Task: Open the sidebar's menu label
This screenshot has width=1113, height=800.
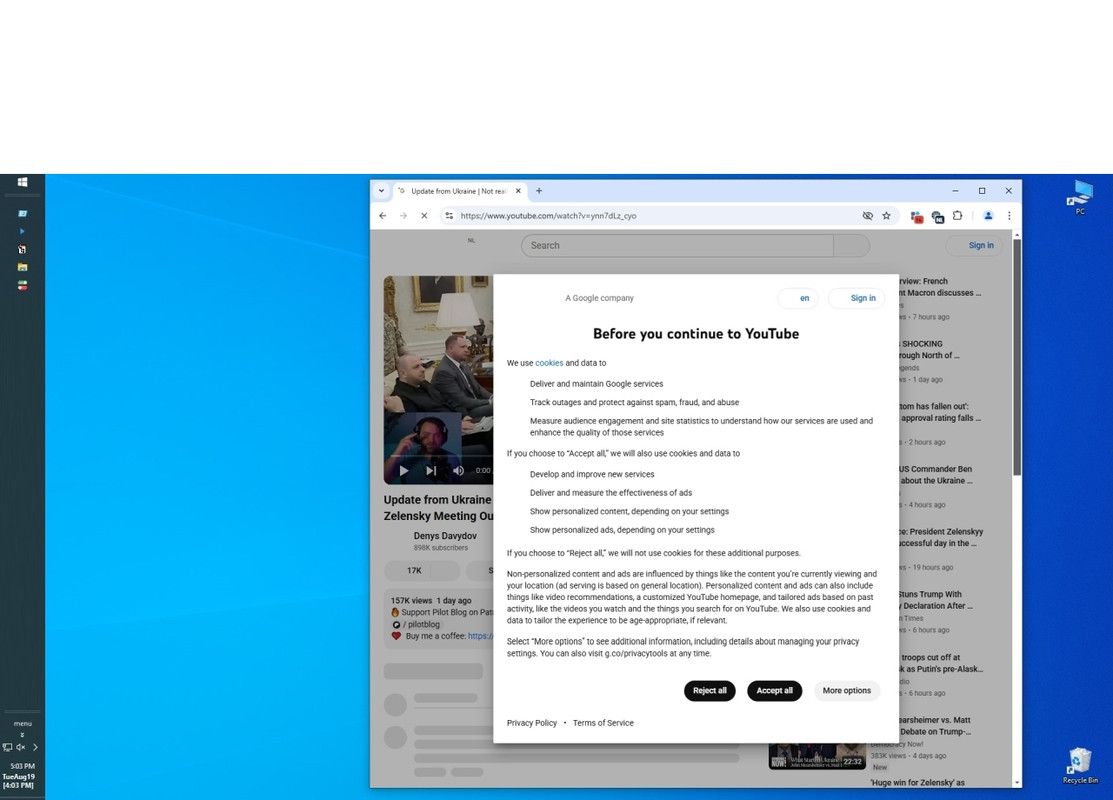Action: [22, 723]
